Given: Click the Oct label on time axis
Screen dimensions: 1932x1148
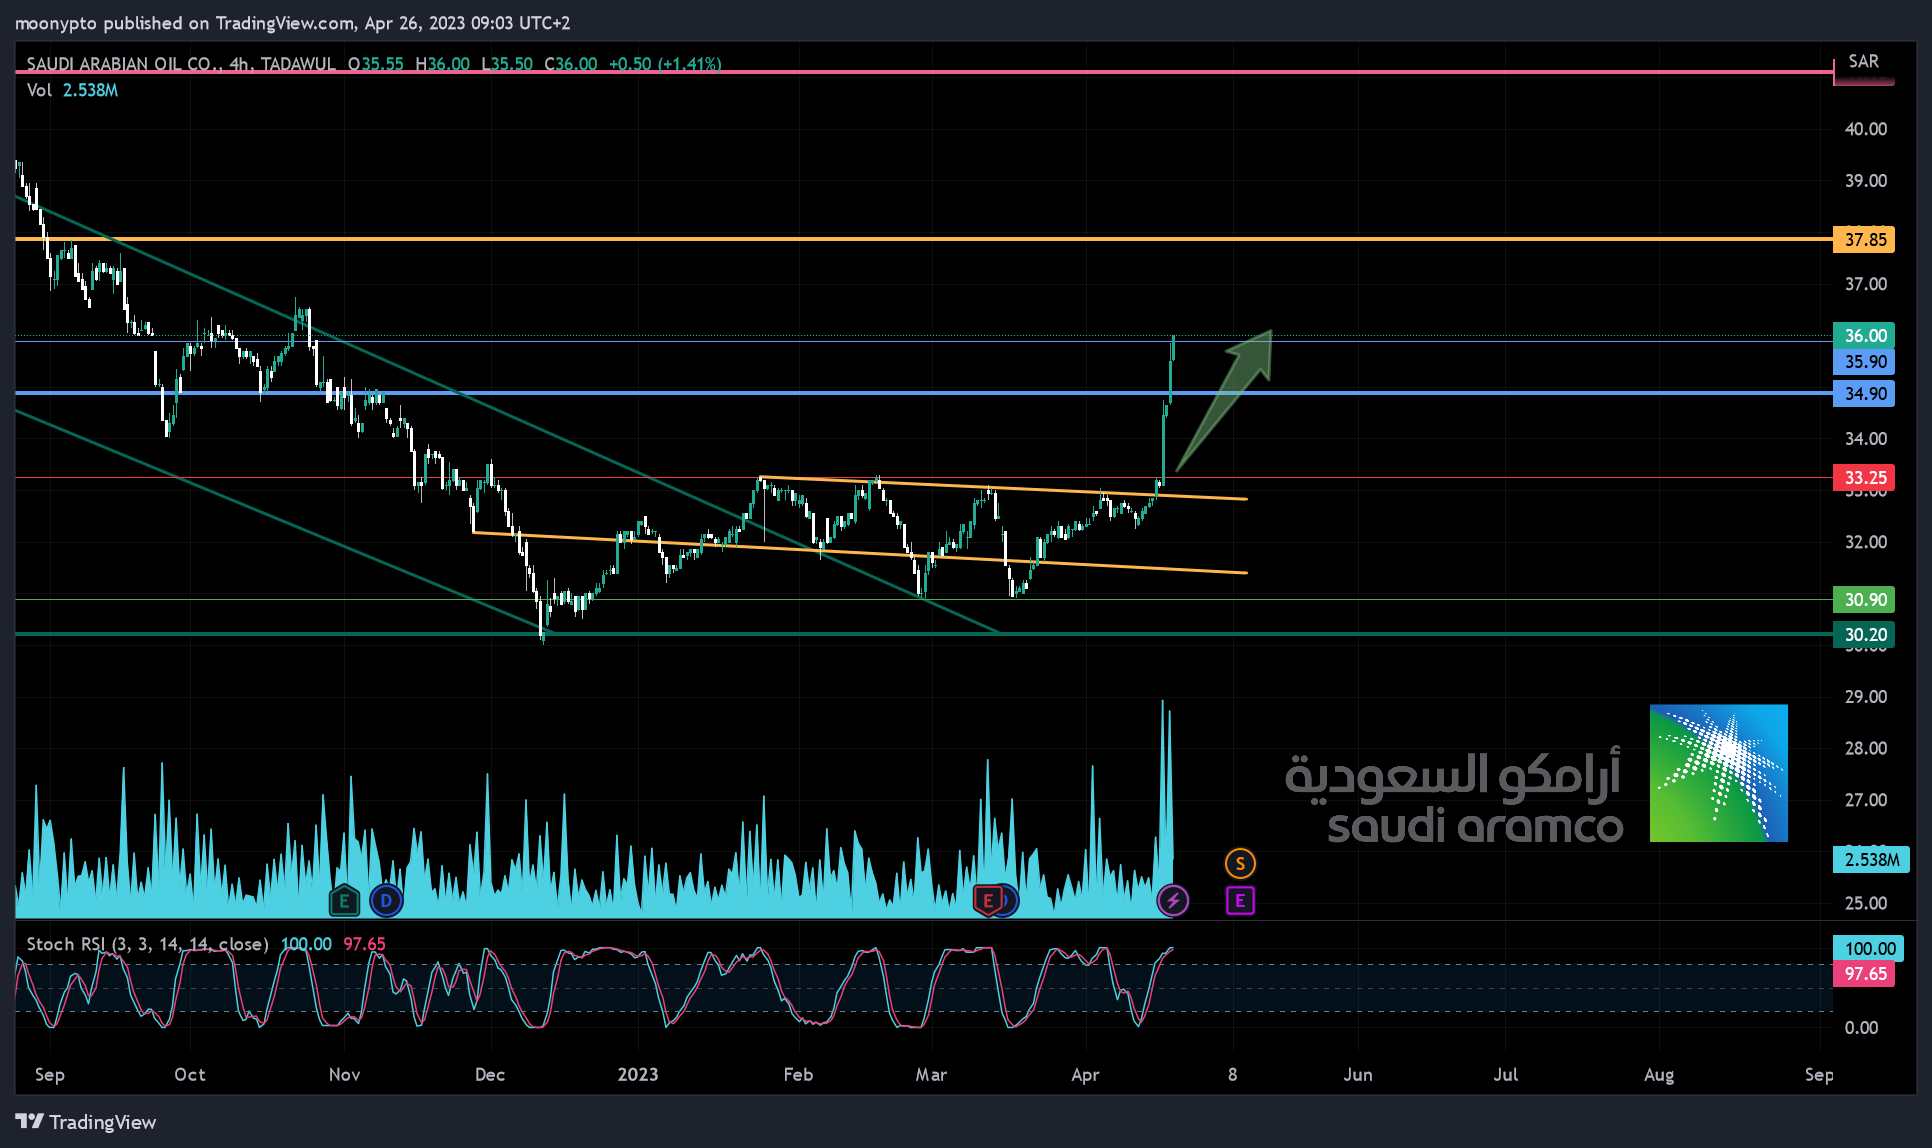Looking at the screenshot, I should click(x=190, y=1075).
